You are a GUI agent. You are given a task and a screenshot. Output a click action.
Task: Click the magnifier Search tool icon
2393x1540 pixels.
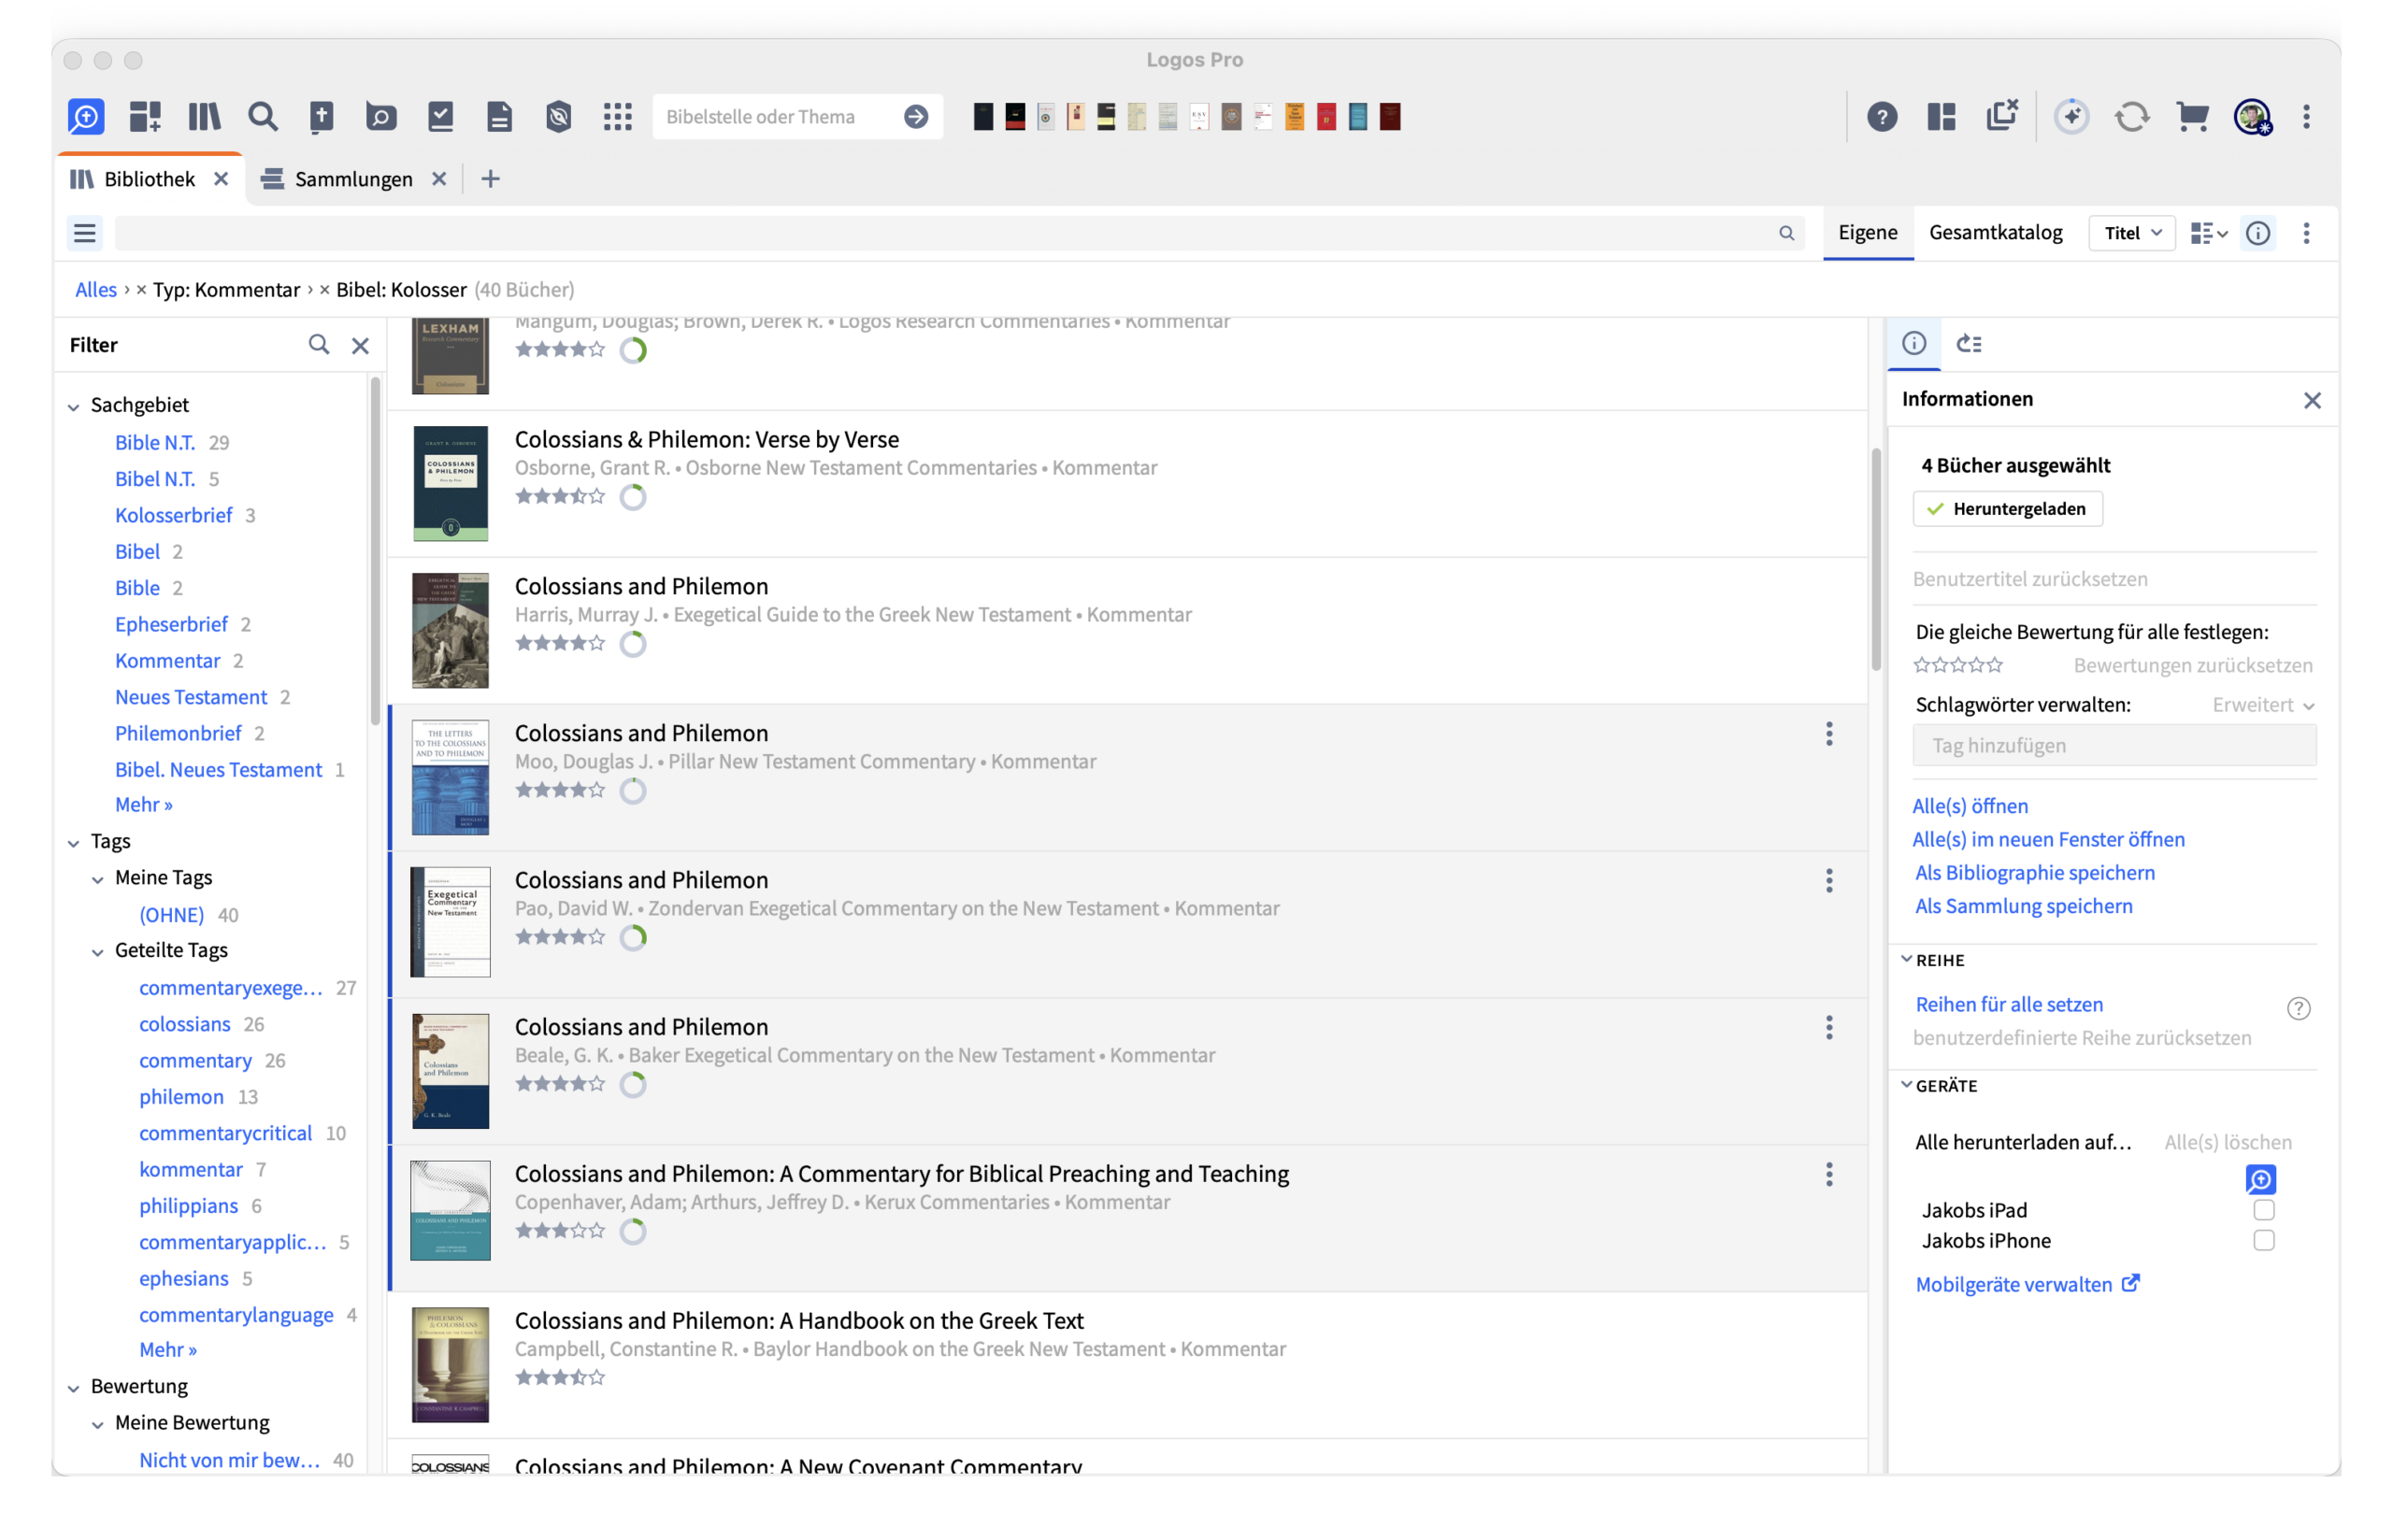pyautogui.click(x=263, y=117)
